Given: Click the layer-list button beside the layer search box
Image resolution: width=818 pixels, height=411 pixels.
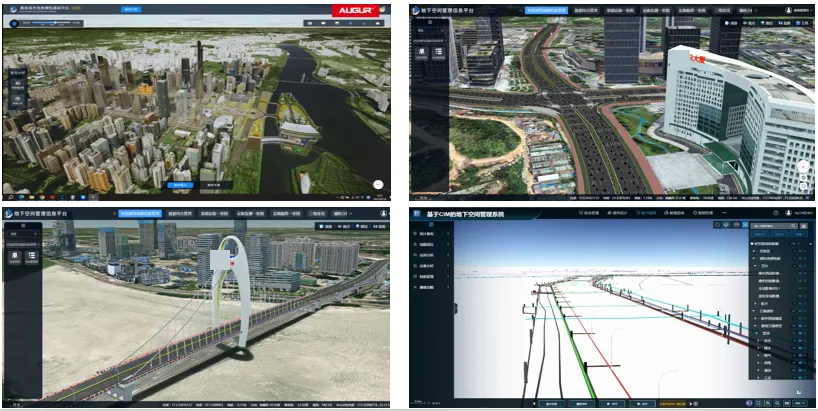Looking at the screenshot, I should point(803,227).
